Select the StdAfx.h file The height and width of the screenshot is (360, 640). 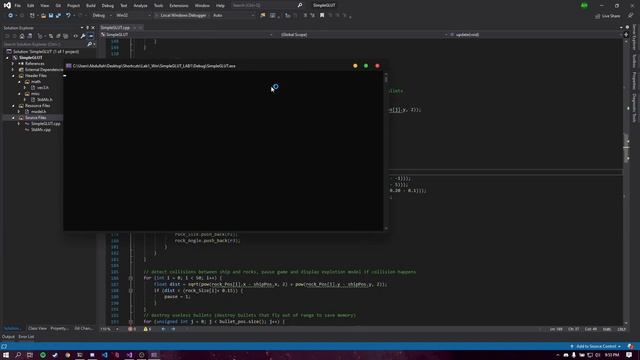point(44,100)
